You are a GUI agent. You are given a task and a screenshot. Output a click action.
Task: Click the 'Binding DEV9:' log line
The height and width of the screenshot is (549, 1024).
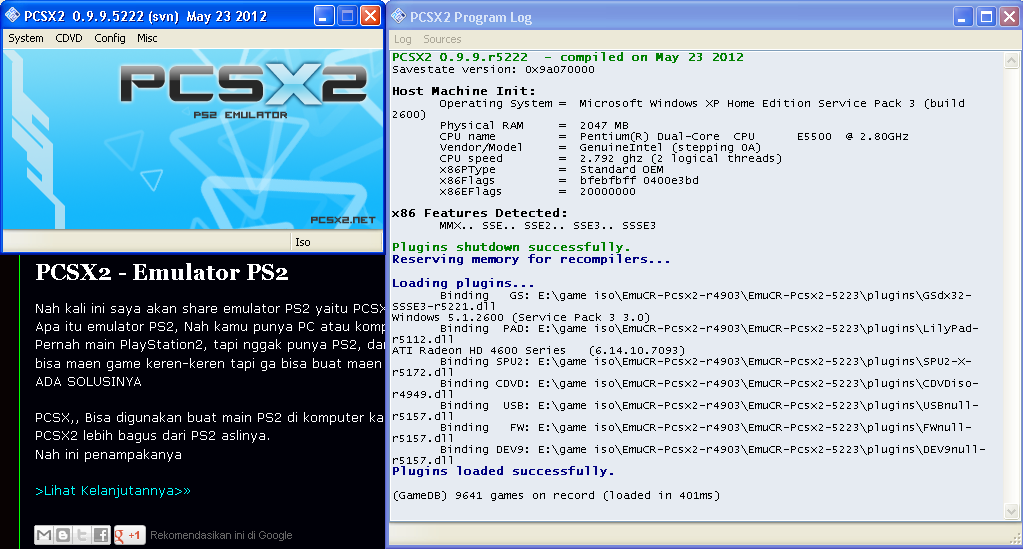coord(689,455)
